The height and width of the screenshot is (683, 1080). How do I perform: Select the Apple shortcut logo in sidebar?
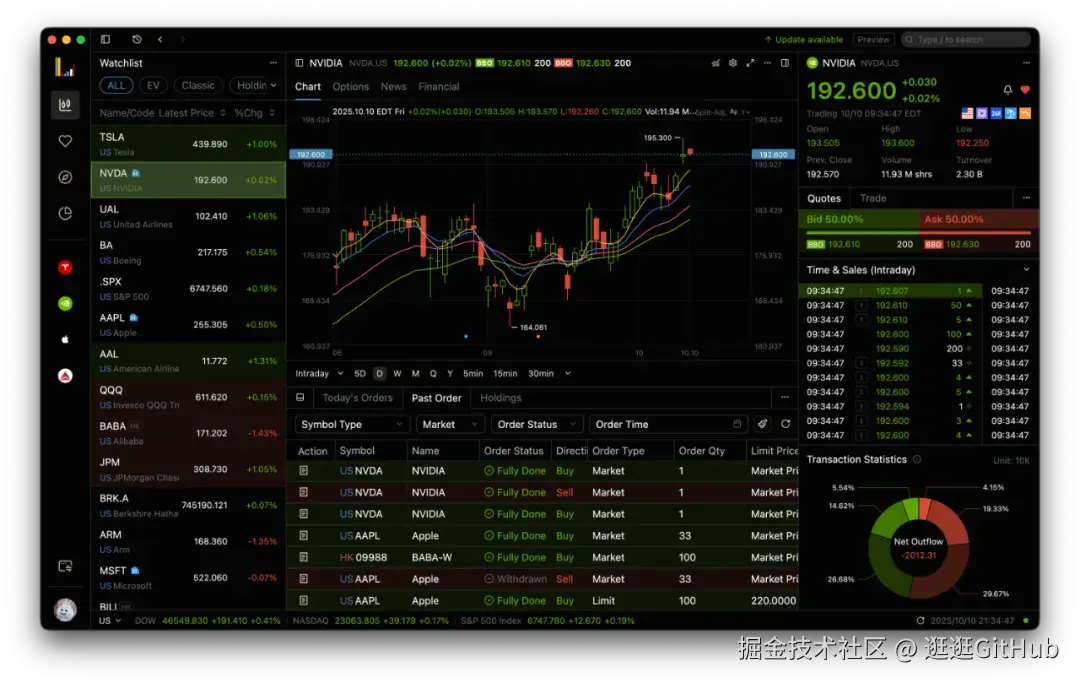(65, 339)
